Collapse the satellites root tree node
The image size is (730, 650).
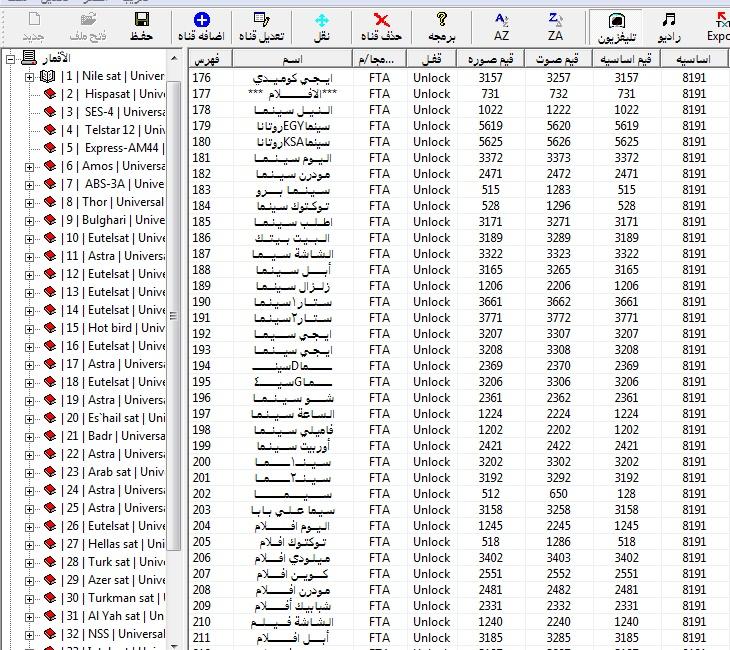tap(10, 59)
